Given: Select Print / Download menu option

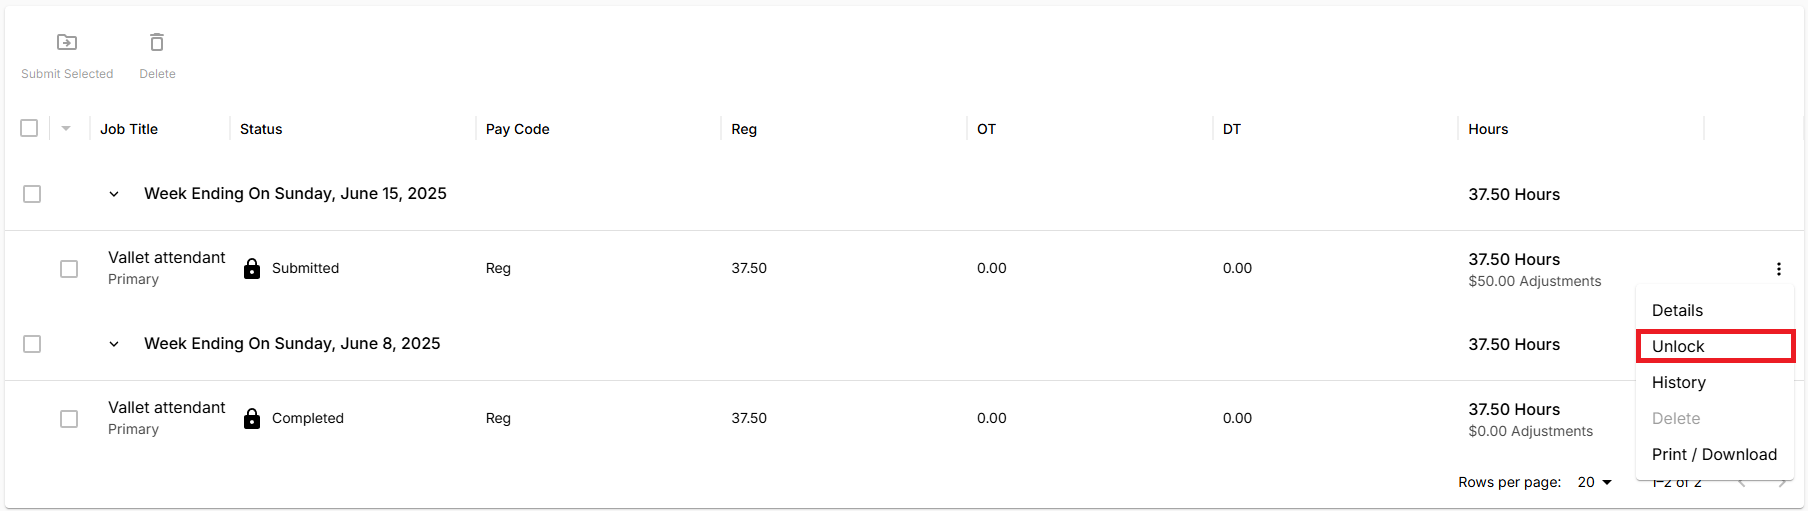Looking at the screenshot, I should pos(1715,454).
